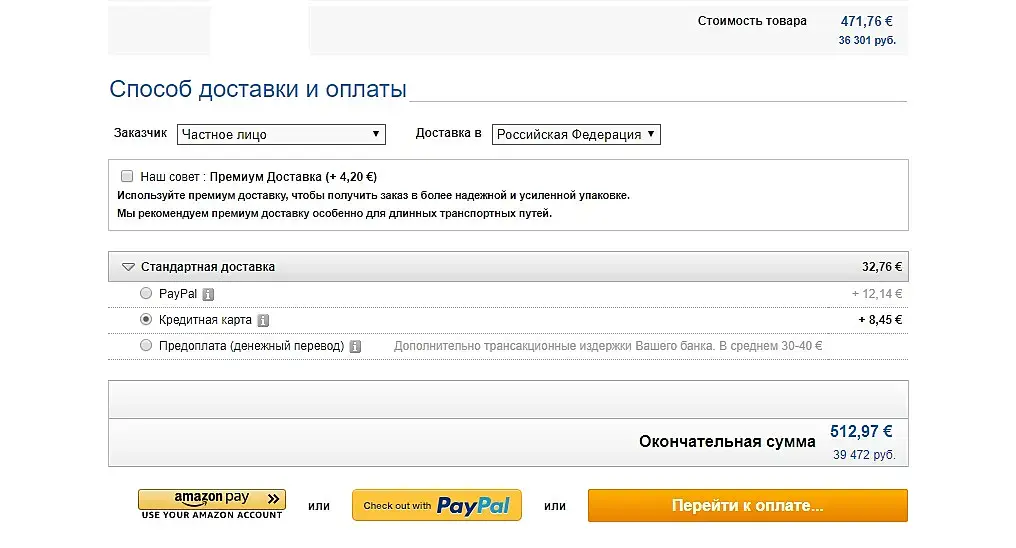Click the Check out with PayPal button
This screenshot has height=548, width=1016.
point(437,506)
